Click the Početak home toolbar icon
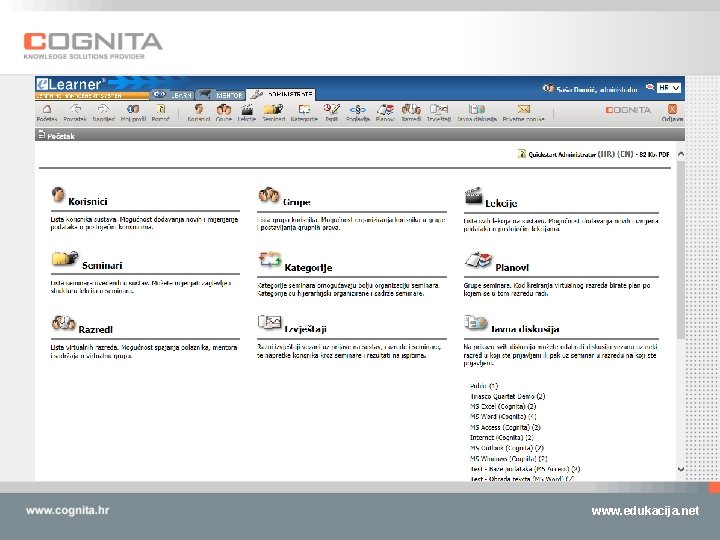This screenshot has height=540, width=720. [x=47, y=109]
